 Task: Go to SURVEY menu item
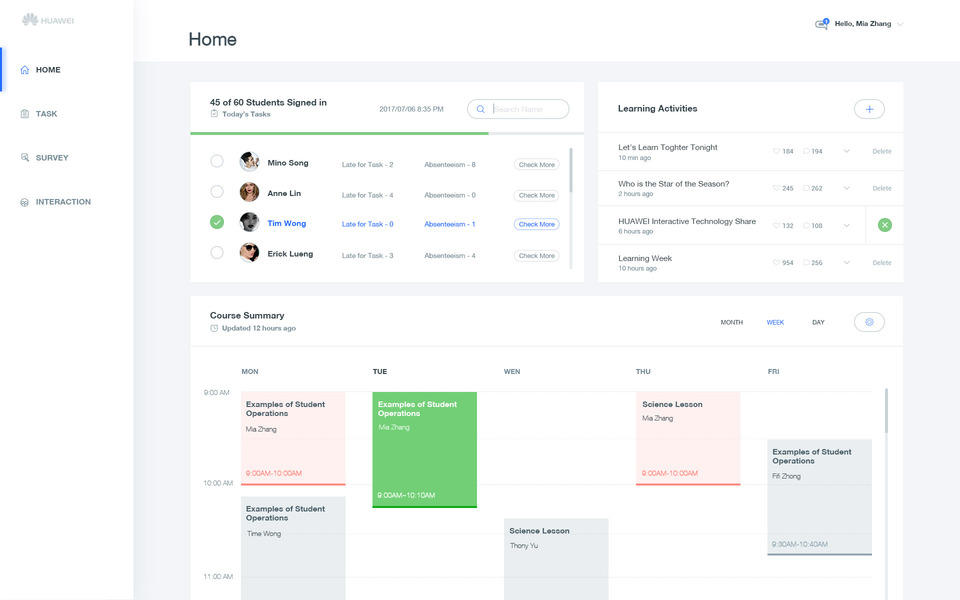click(52, 158)
